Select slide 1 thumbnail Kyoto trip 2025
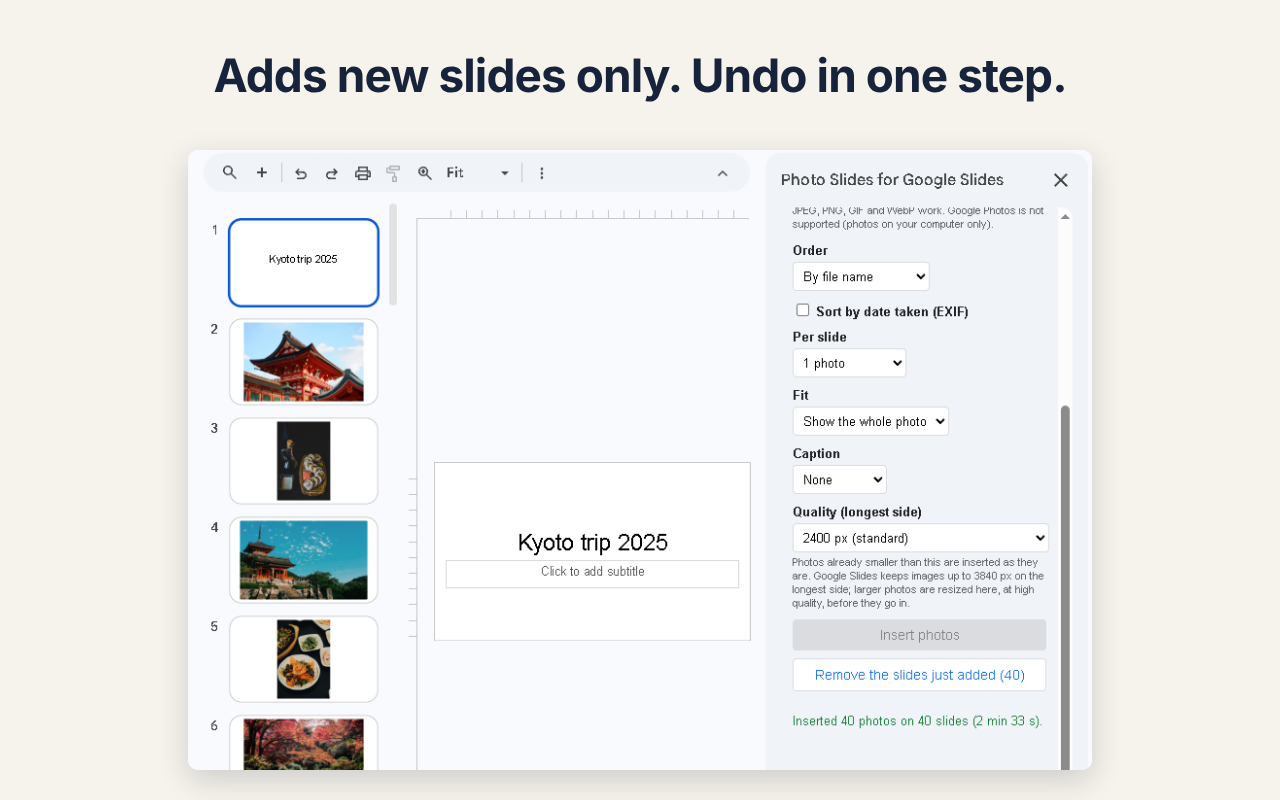The width and height of the screenshot is (1280, 800). [304, 263]
